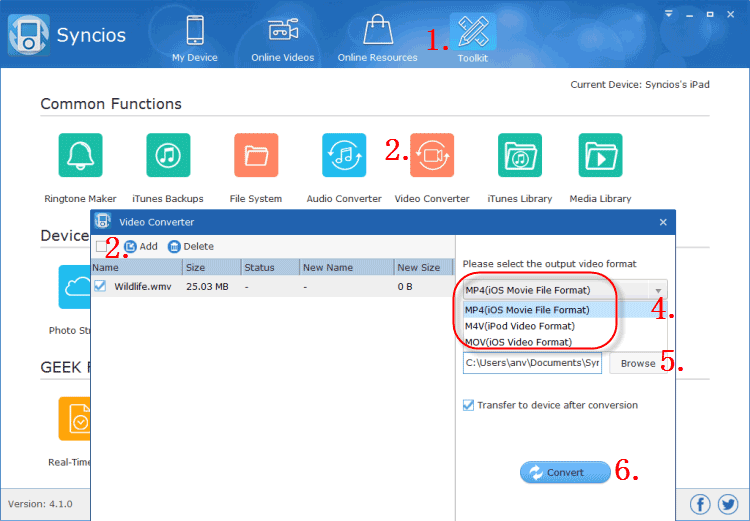Click the New Size column header
This screenshot has height=521, width=750.
(x=424, y=267)
